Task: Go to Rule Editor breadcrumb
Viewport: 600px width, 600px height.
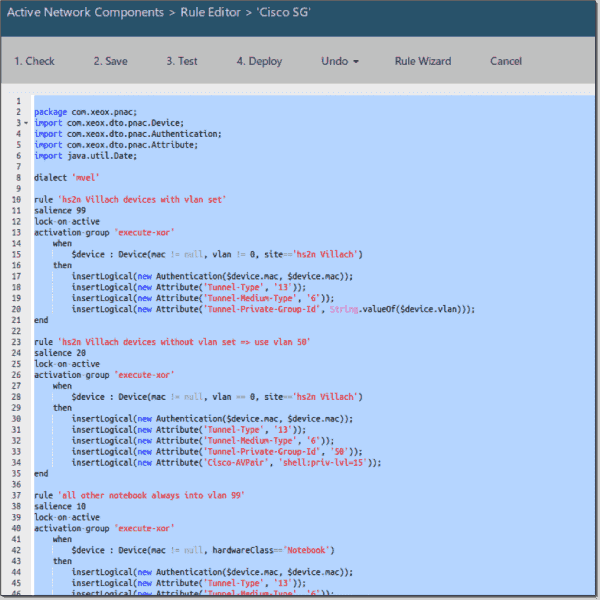Action: pyautogui.click(x=210, y=12)
